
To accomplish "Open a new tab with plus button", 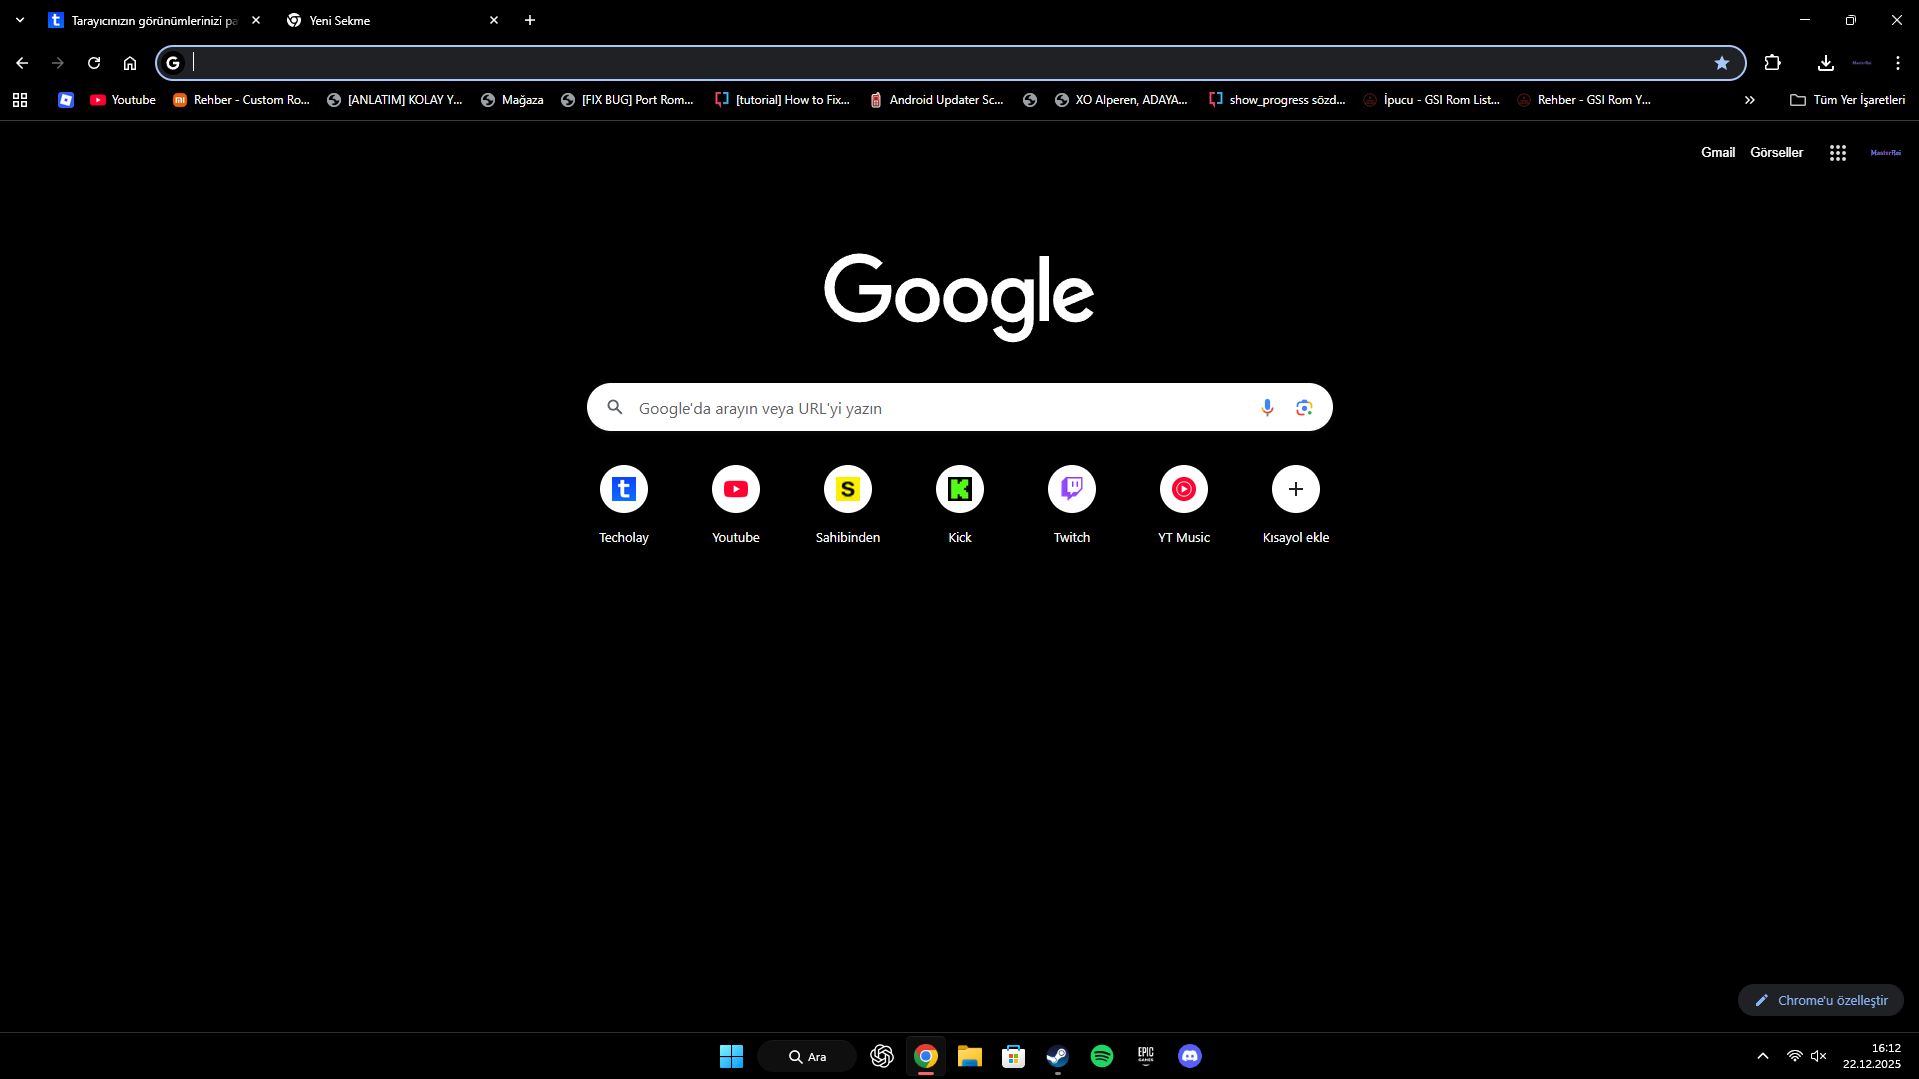I will [x=530, y=20].
